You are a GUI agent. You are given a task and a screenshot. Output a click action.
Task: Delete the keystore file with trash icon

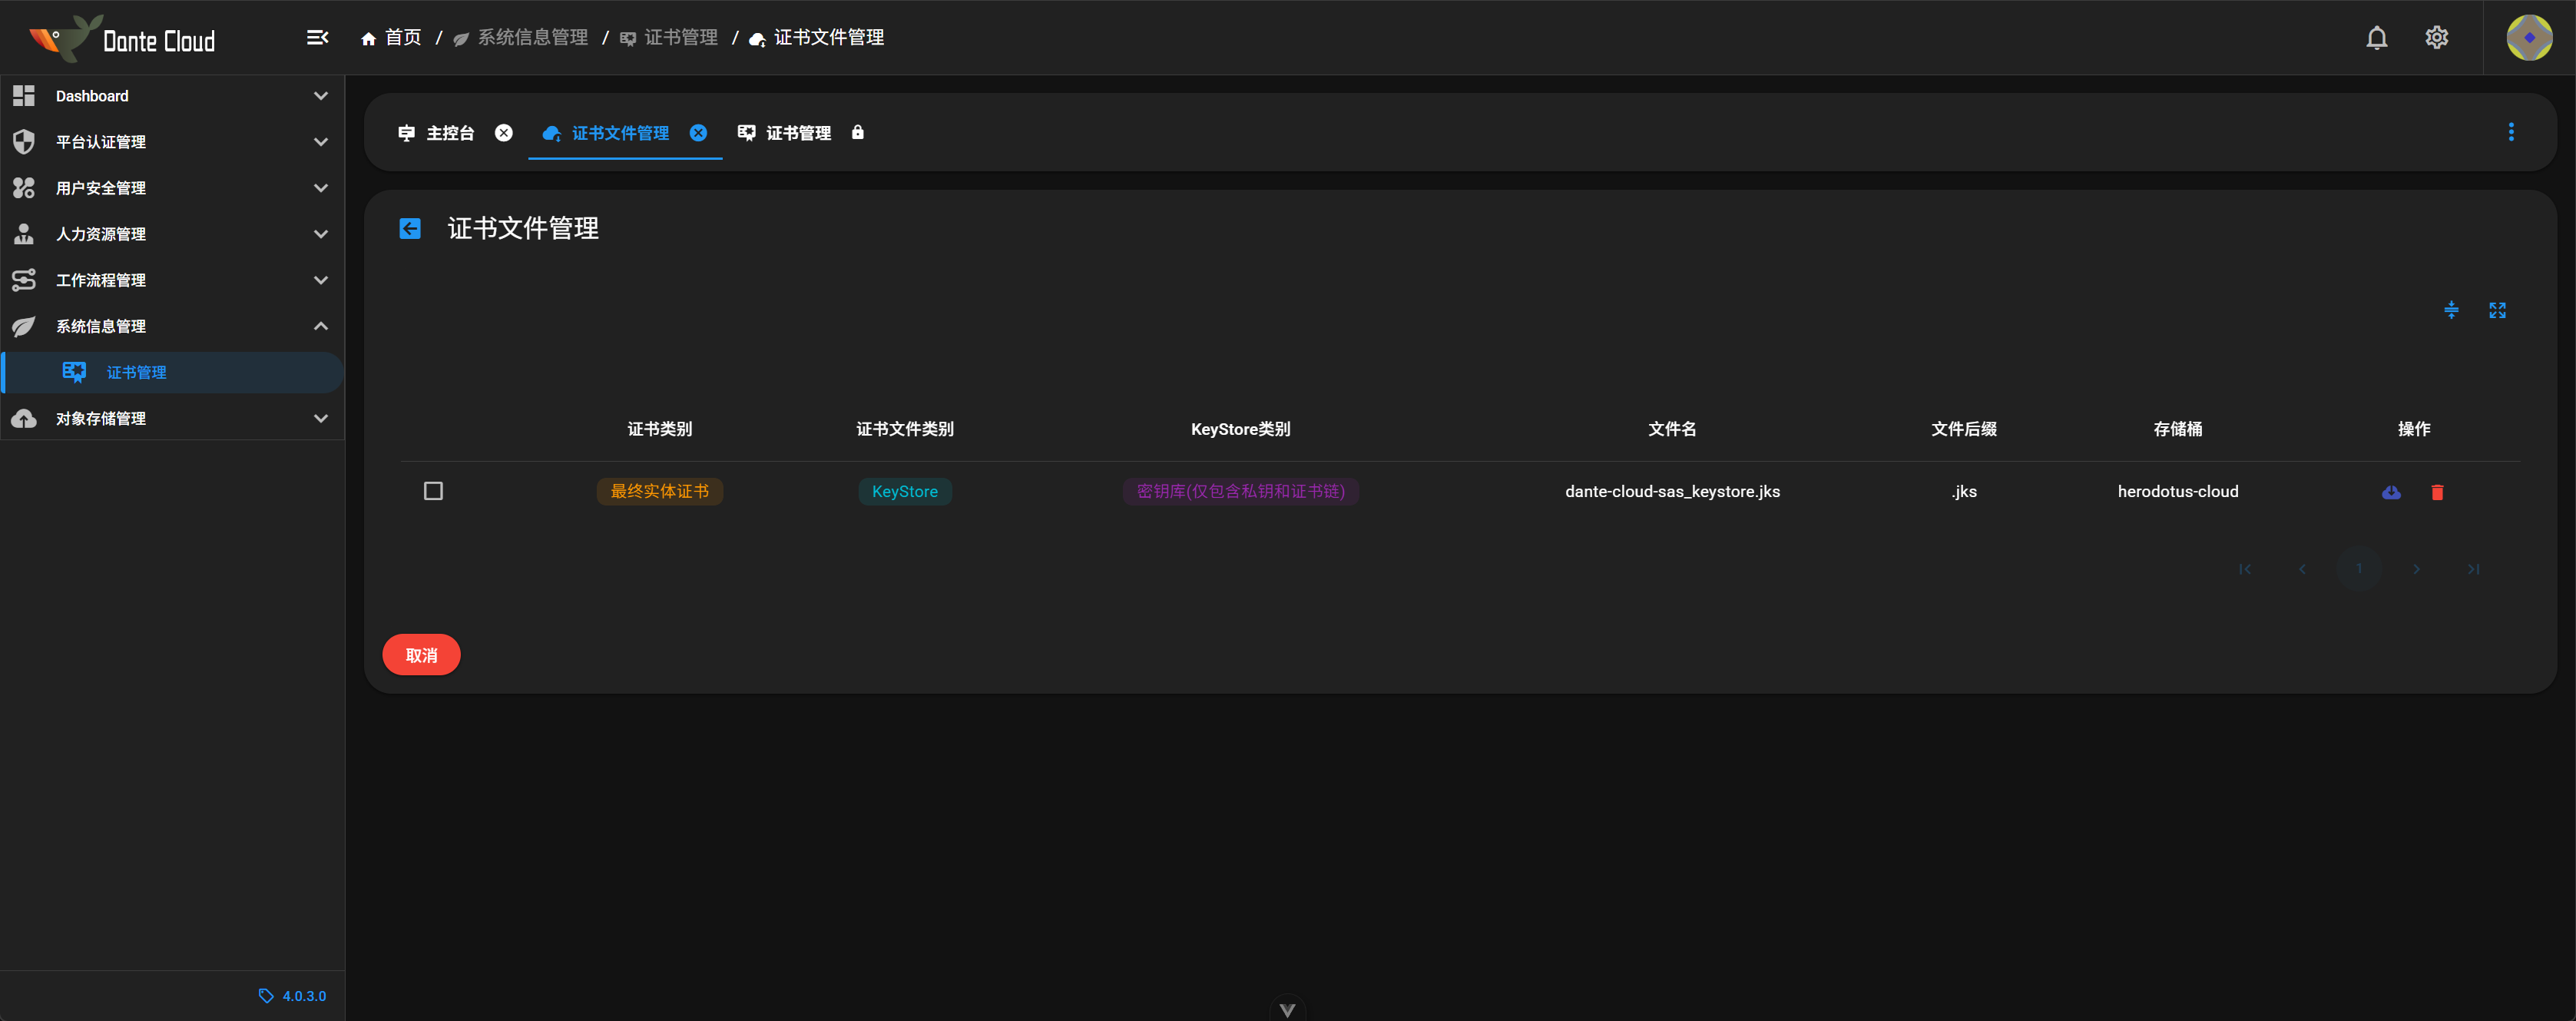coord(2437,492)
